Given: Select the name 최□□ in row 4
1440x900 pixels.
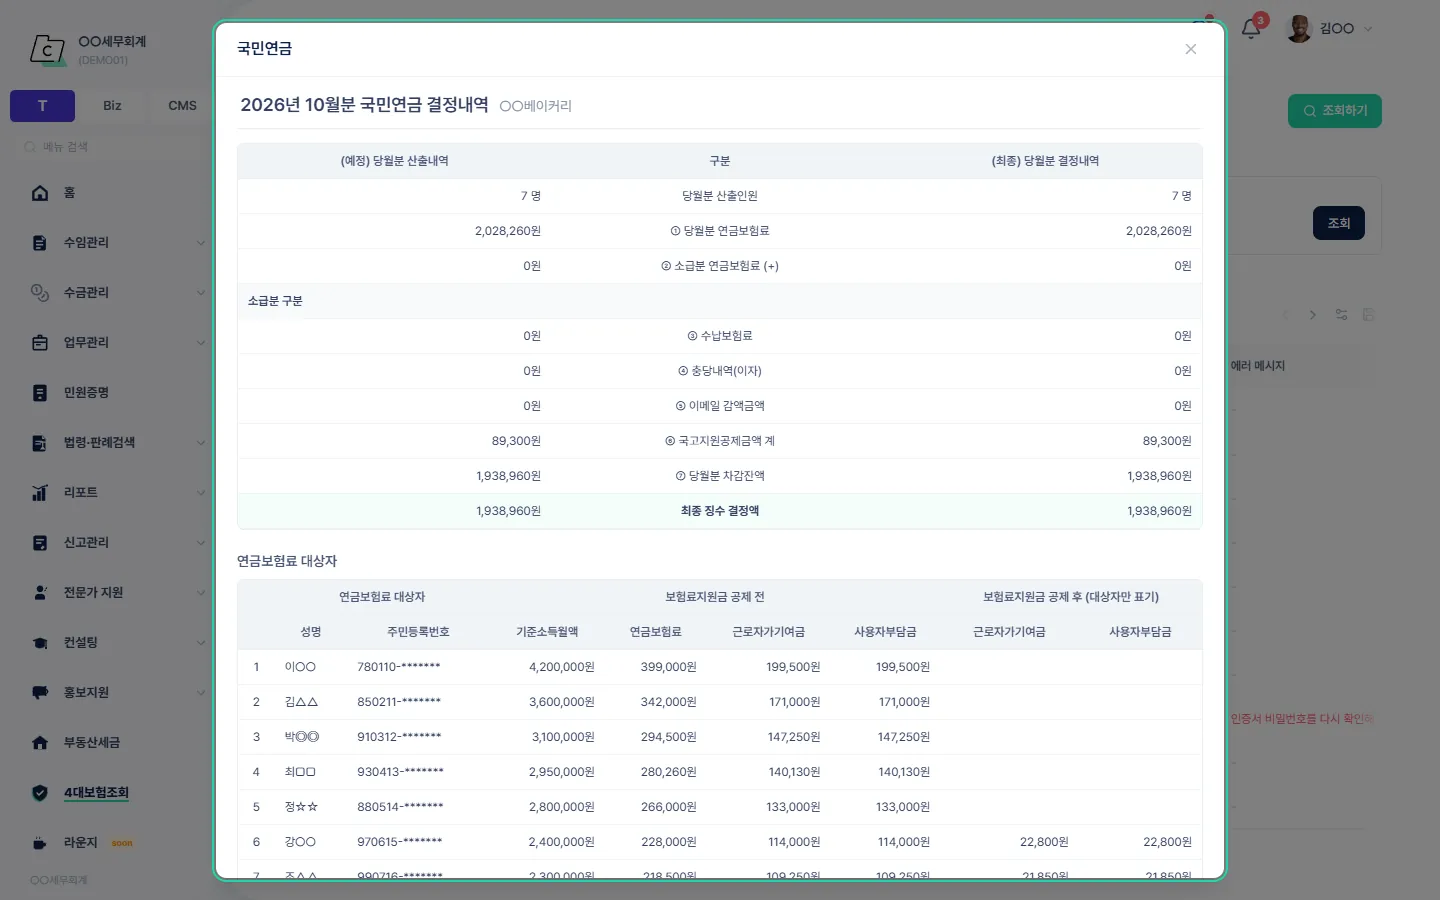Looking at the screenshot, I should (300, 772).
